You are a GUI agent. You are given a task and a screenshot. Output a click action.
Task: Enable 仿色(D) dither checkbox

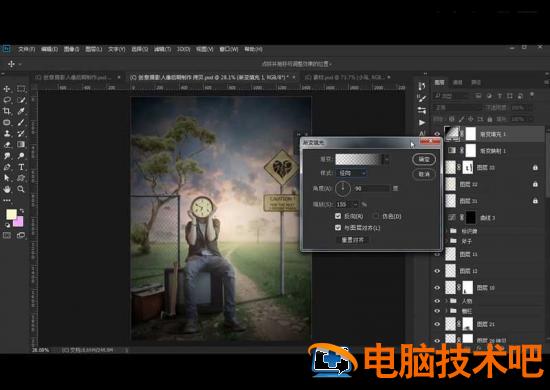(376, 216)
